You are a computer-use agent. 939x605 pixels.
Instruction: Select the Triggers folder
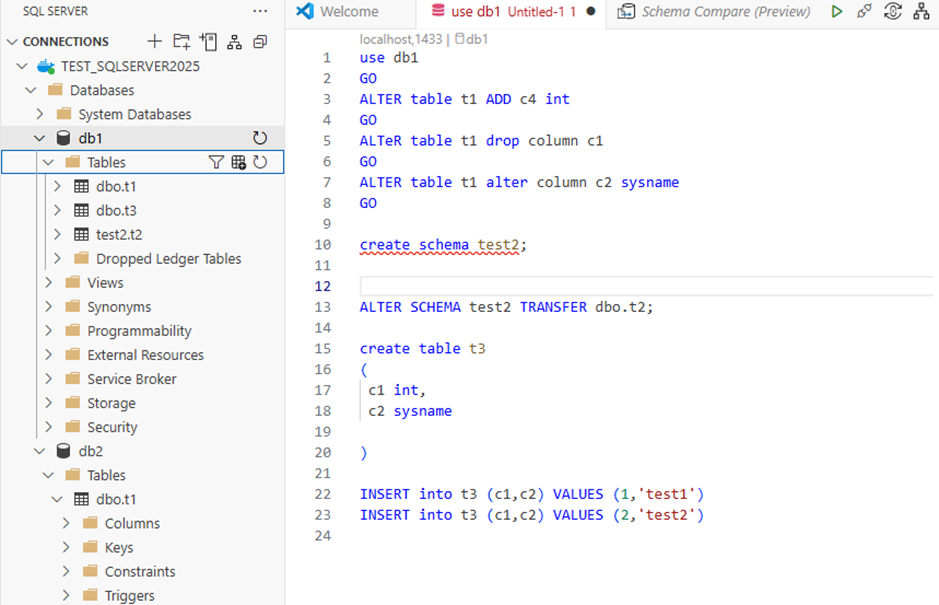point(129,595)
